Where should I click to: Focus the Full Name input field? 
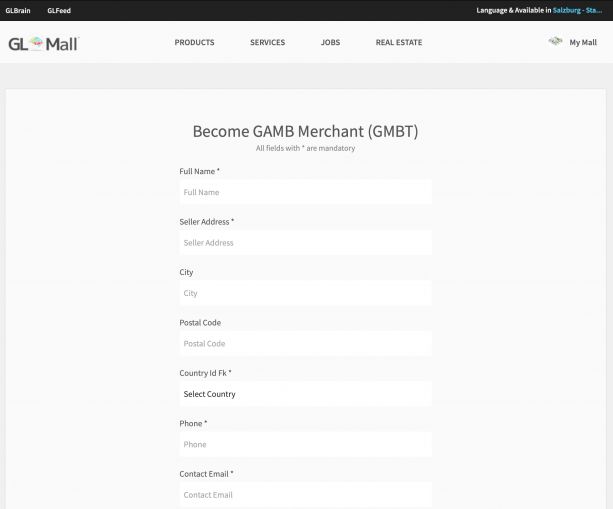point(305,192)
